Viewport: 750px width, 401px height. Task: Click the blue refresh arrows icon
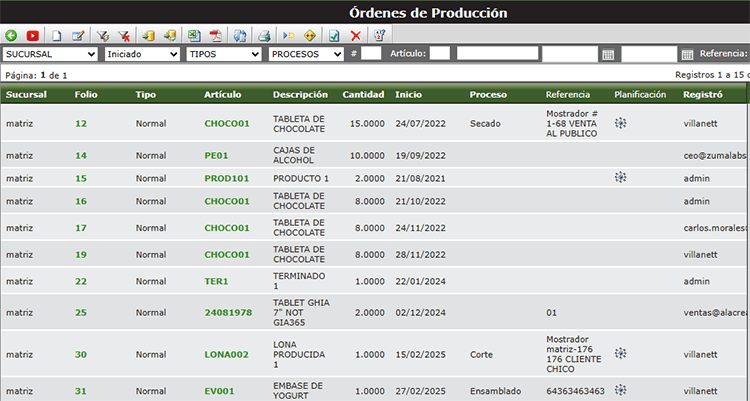coord(240,35)
